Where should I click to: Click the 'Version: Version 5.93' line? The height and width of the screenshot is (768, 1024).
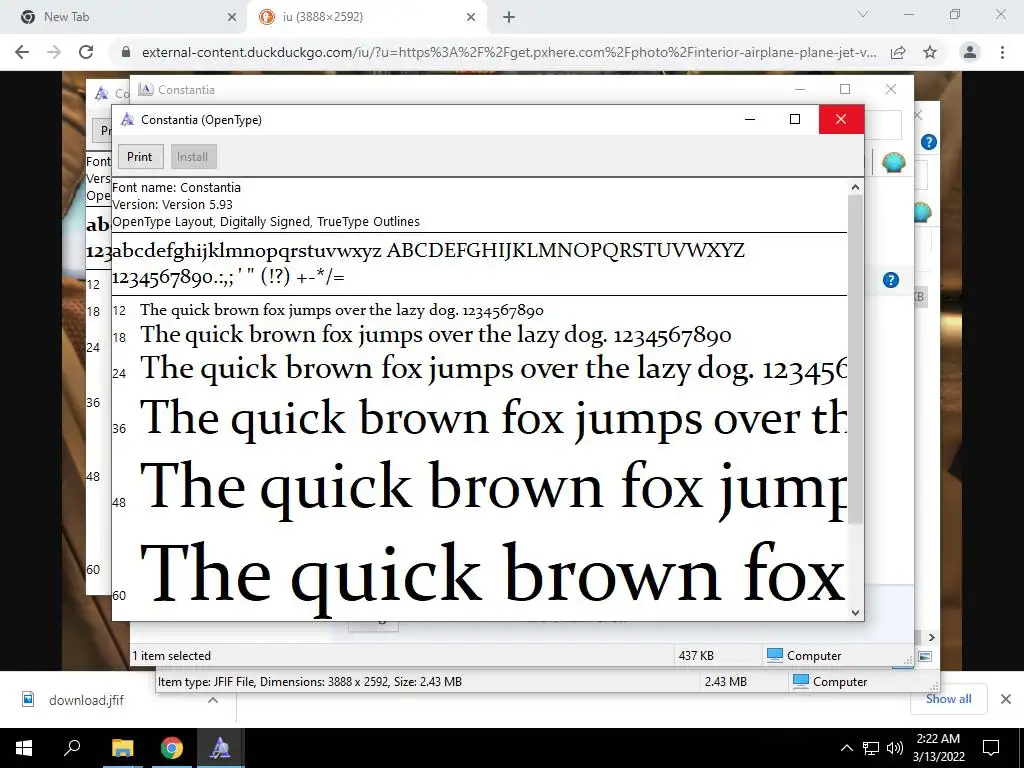pos(172,204)
